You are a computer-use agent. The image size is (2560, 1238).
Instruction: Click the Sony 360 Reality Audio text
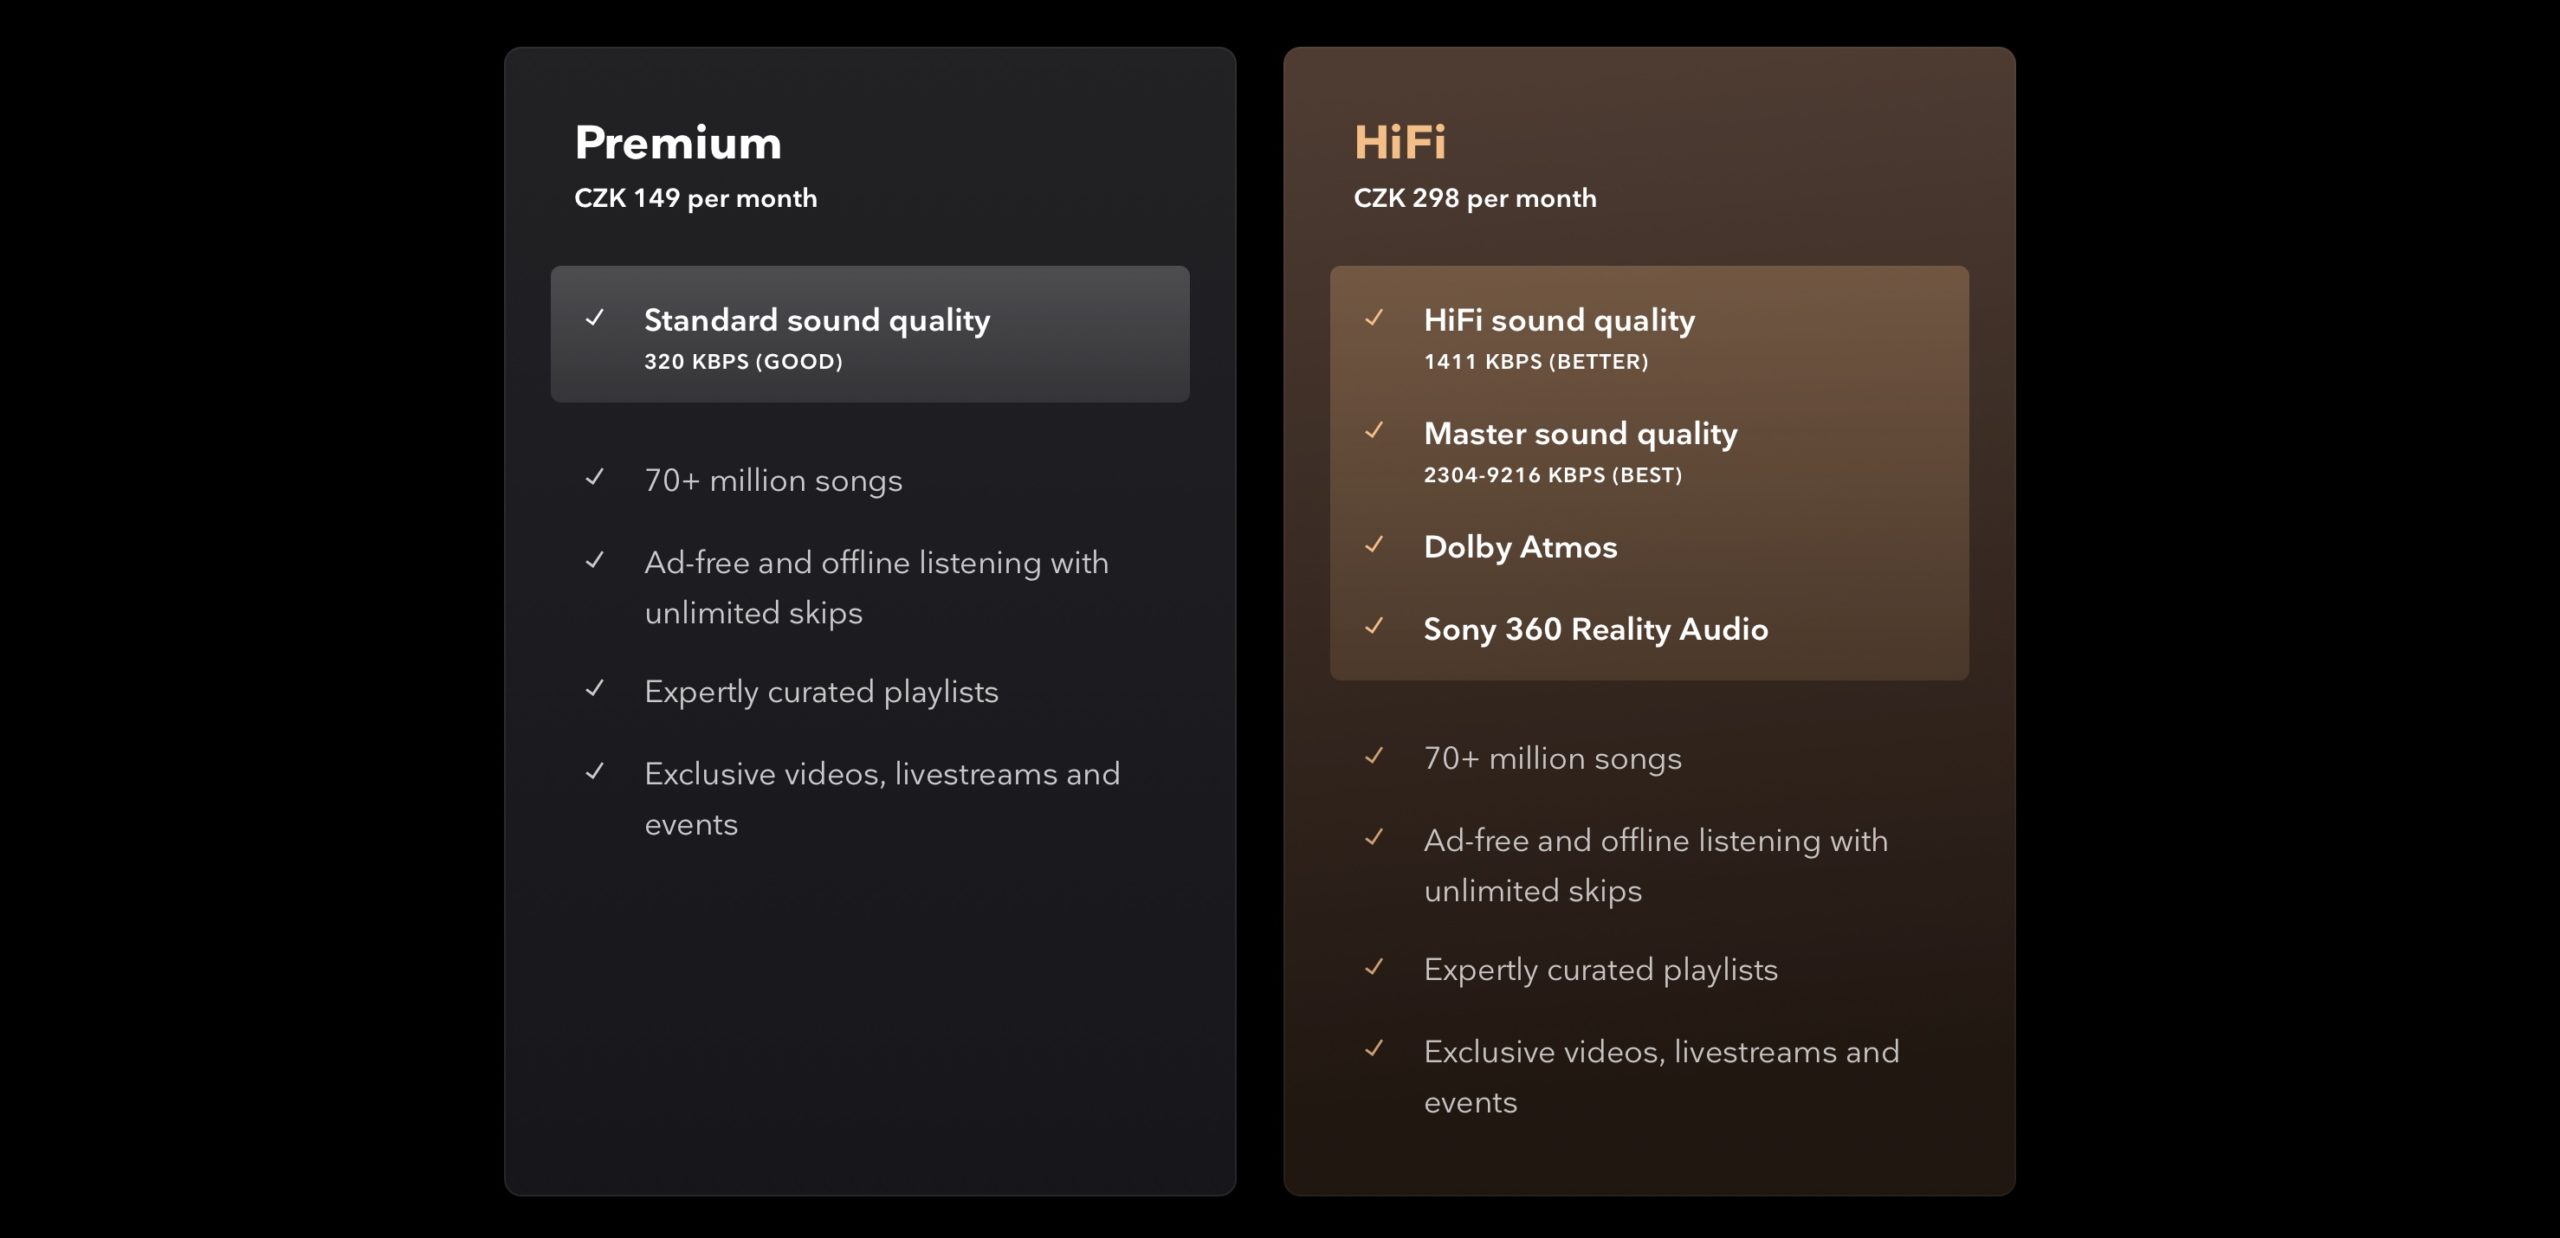point(1595,629)
